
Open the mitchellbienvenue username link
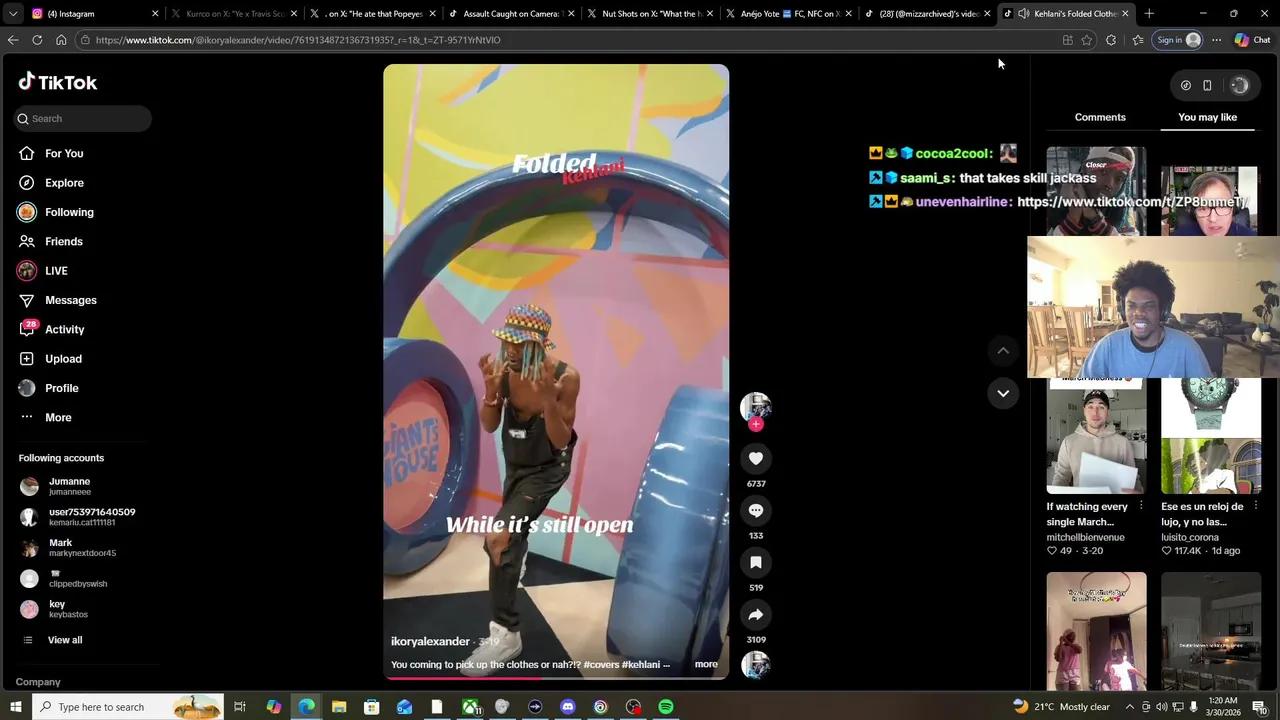[1085, 537]
